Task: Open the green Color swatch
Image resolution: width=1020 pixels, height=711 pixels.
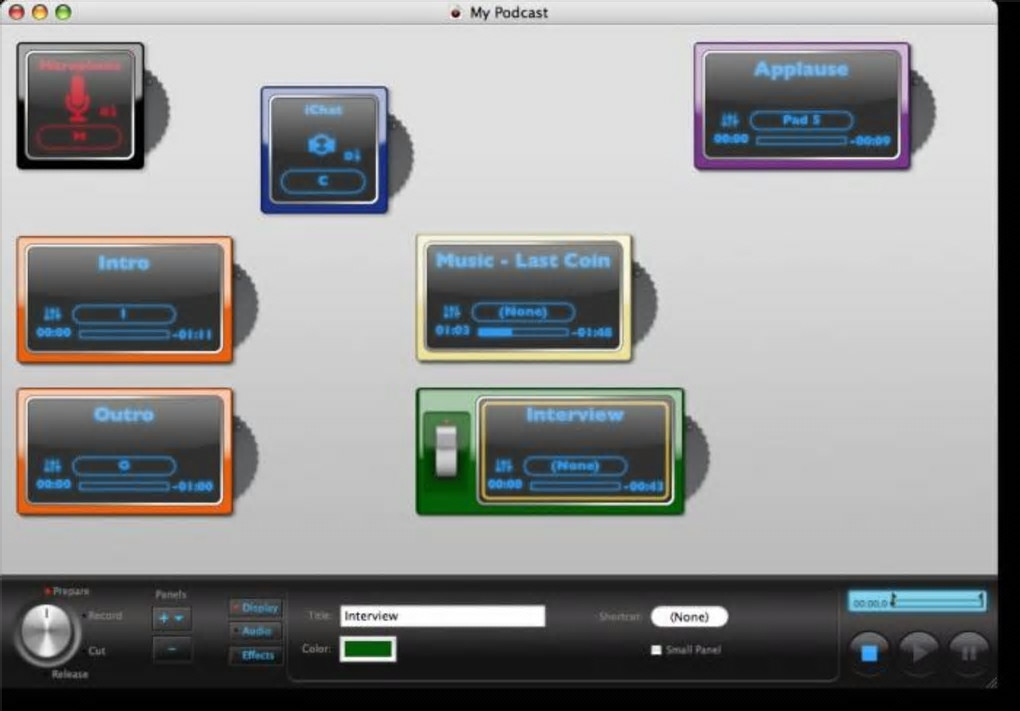Action: point(368,649)
